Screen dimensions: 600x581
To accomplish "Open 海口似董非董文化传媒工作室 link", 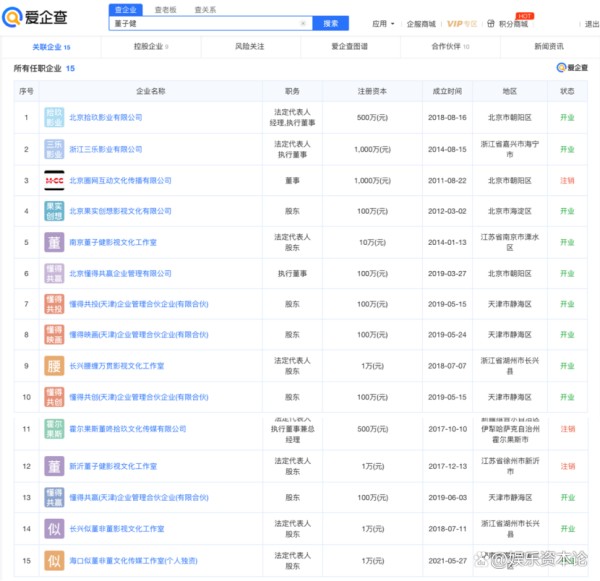I will (x=133, y=561).
